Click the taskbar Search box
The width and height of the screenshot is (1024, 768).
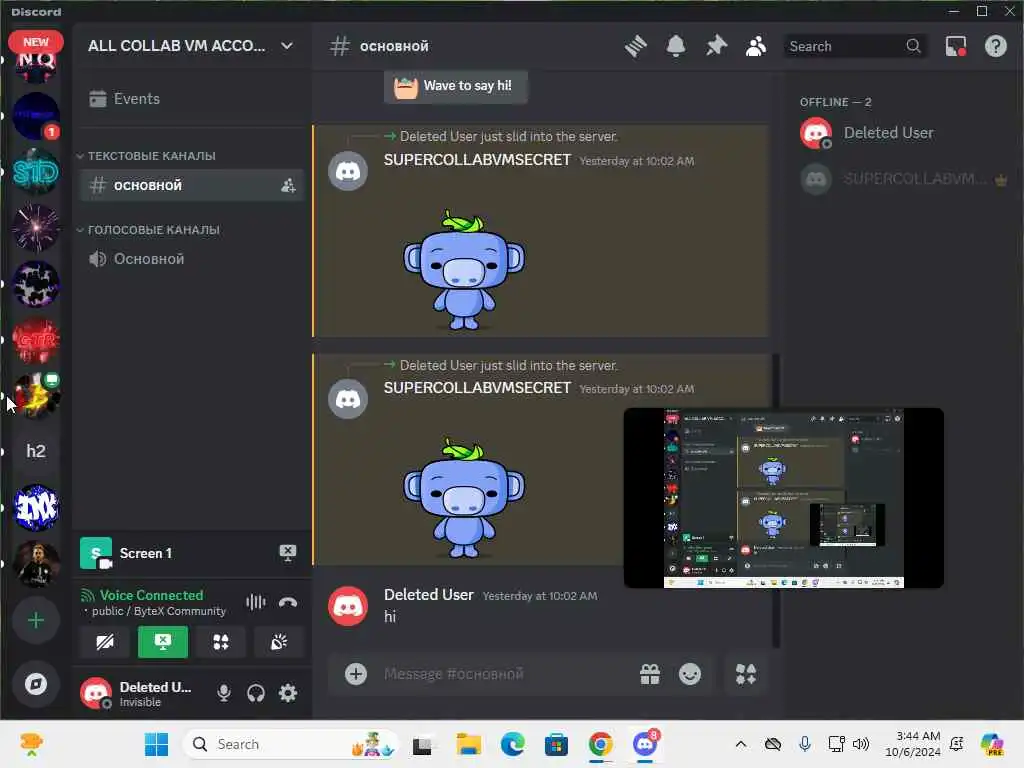(291, 744)
